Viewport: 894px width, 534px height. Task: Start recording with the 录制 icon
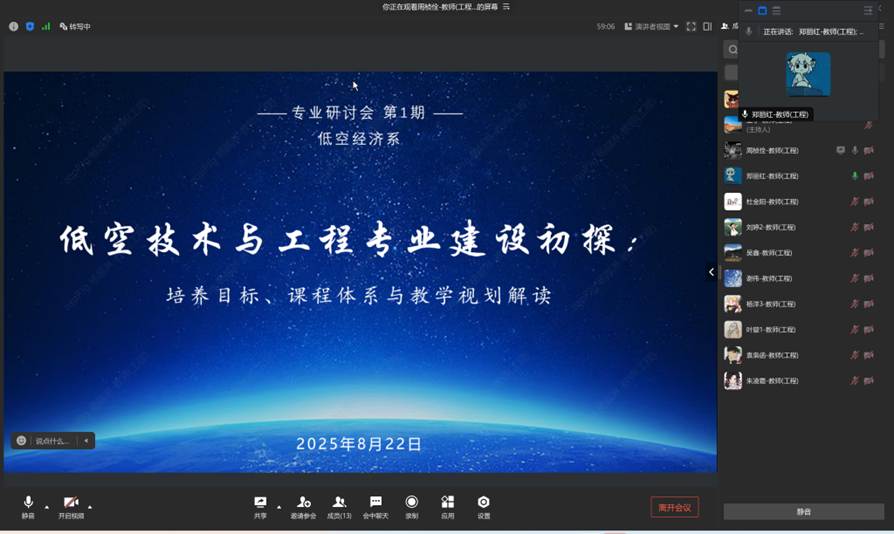point(411,505)
